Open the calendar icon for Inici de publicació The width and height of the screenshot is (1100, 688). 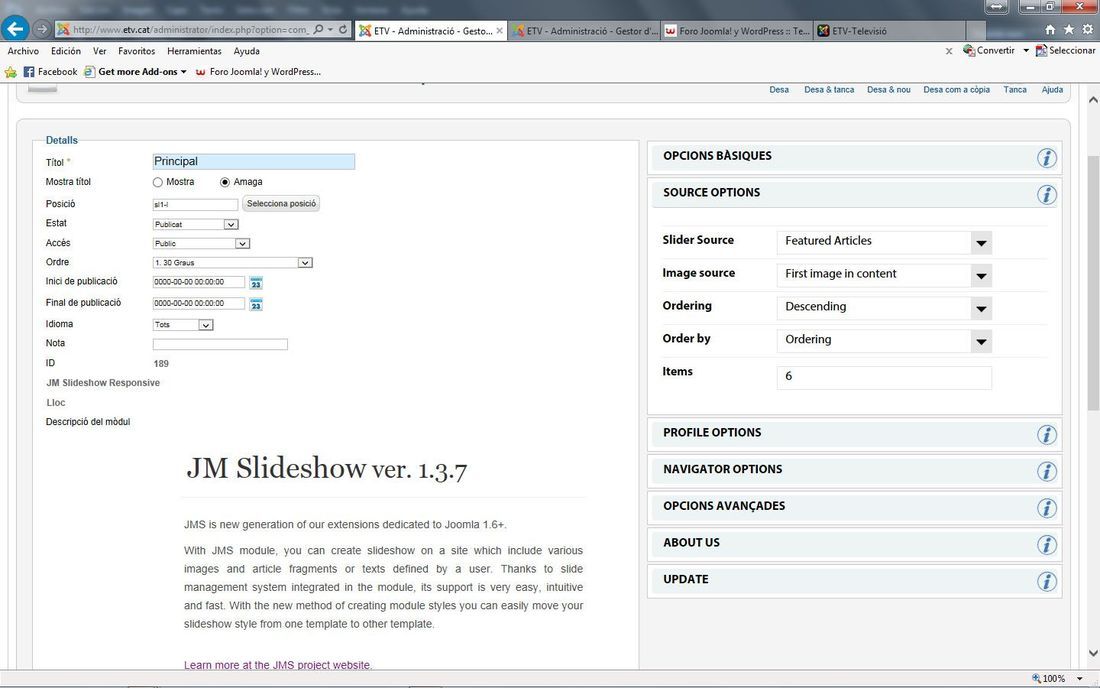[x=256, y=283]
